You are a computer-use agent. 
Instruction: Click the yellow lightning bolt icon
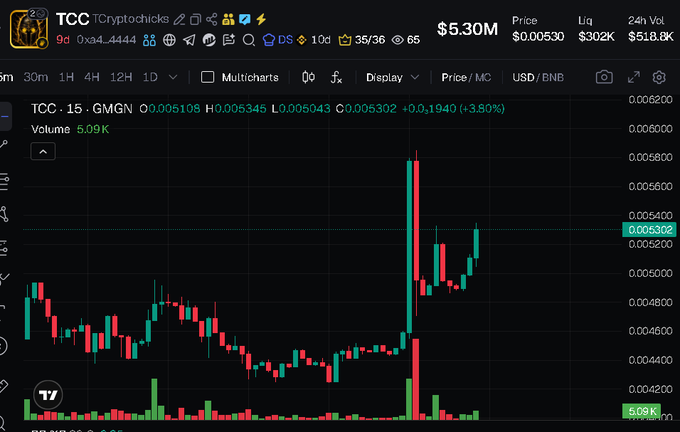pyautogui.click(x=261, y=19)
